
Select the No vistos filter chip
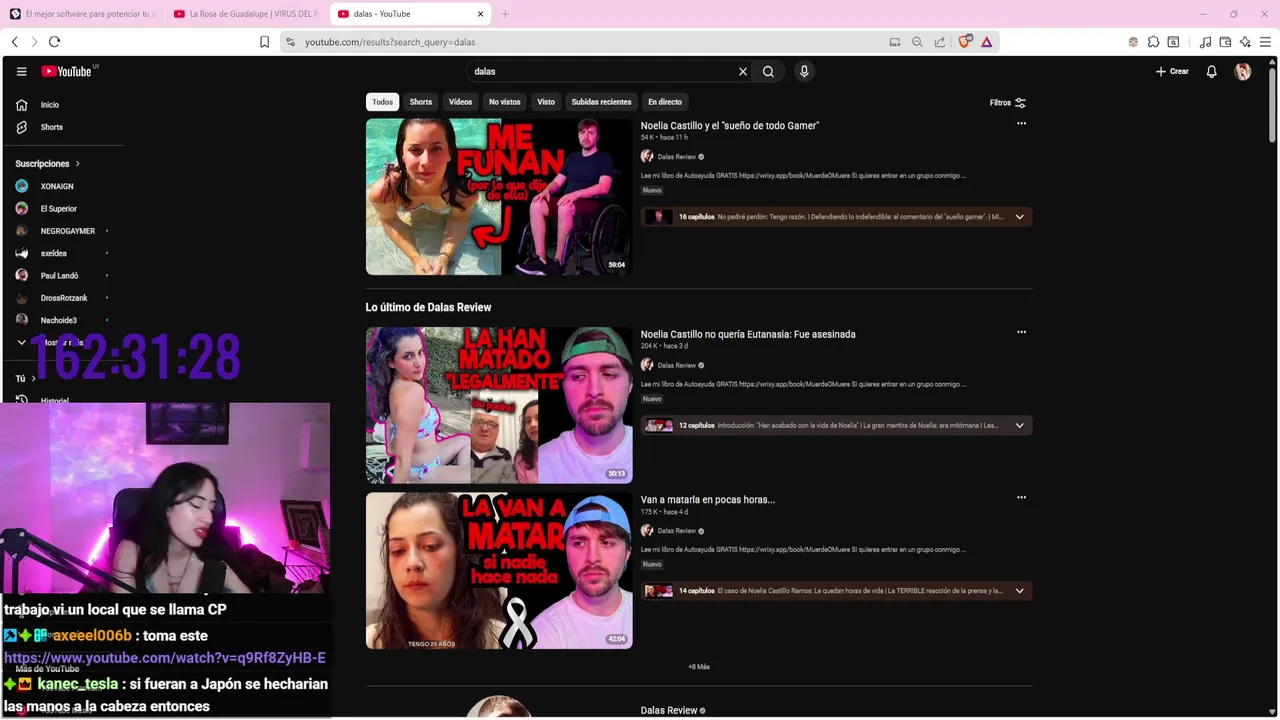click(504, 102)
